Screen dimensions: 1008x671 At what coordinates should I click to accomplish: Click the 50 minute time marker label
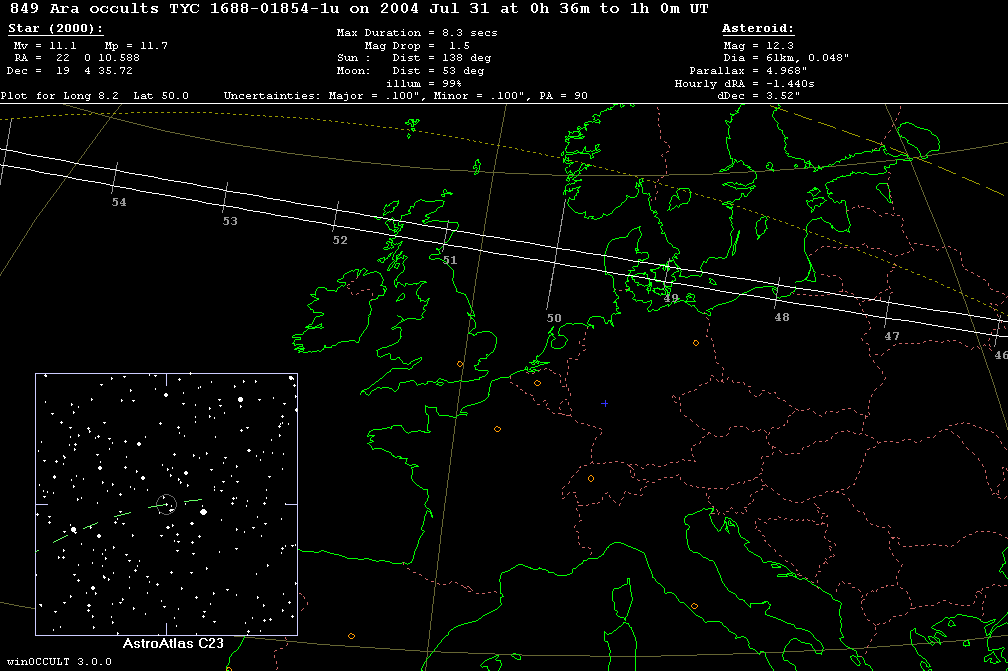(554, 318)
